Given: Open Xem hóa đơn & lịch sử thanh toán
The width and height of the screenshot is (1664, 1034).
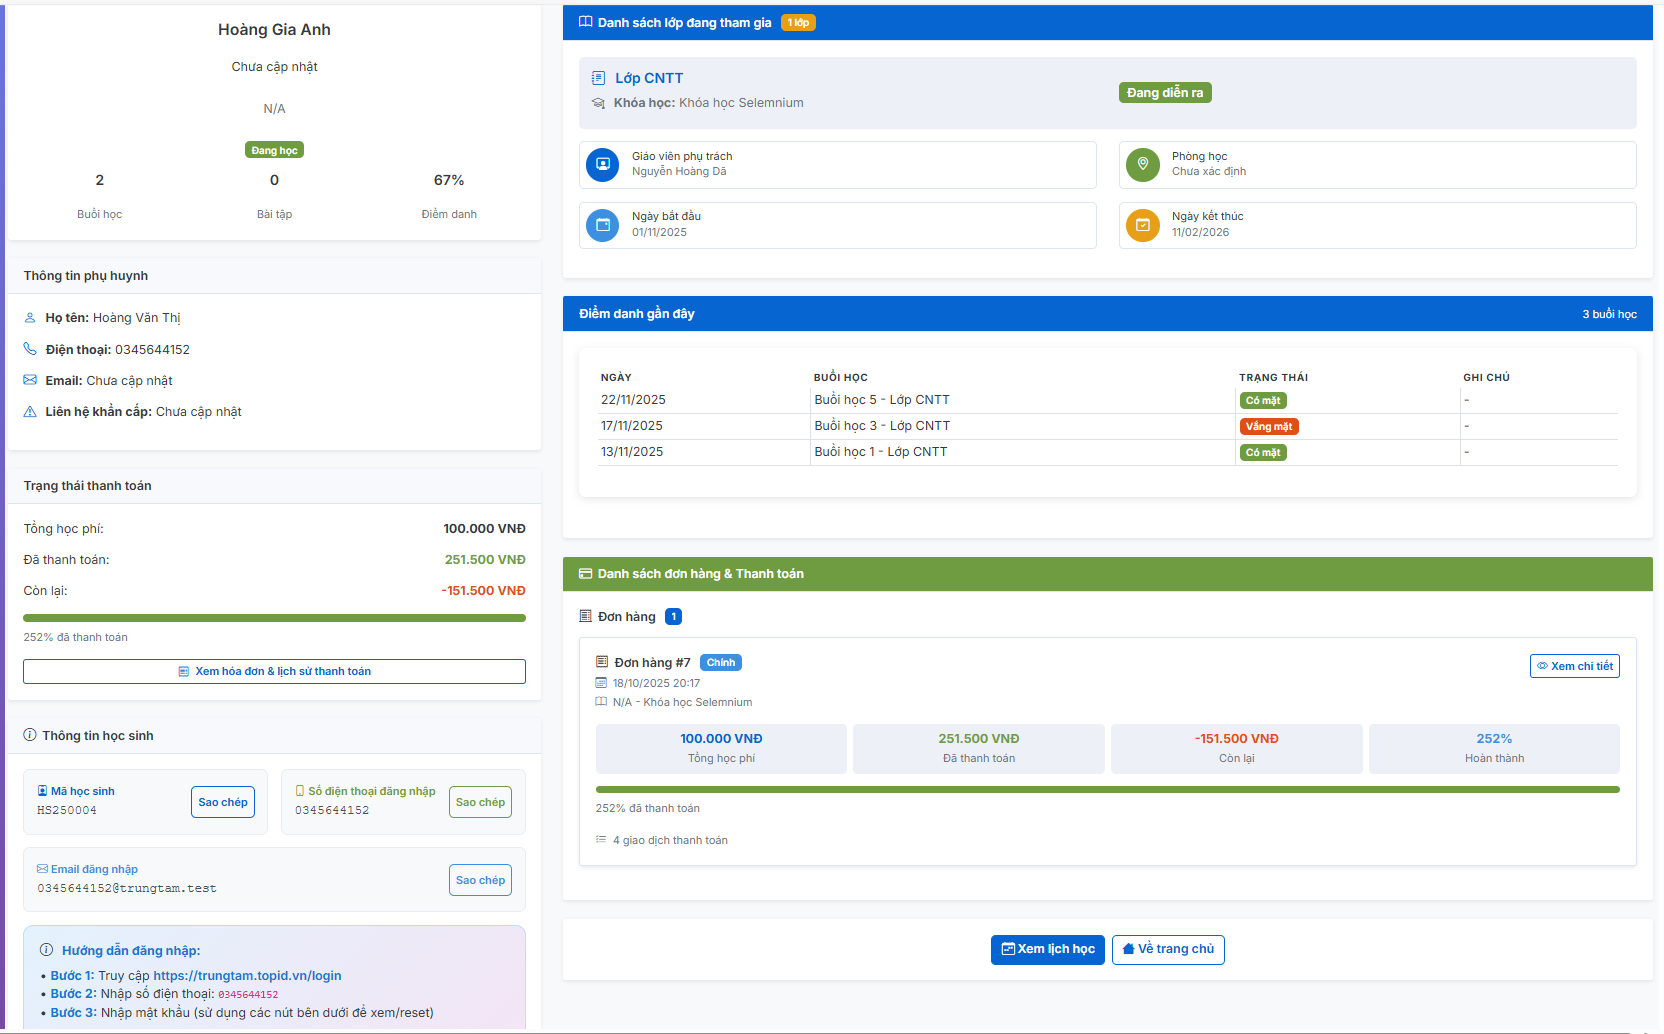Looking at the screenshot, I should pos(274,671).
